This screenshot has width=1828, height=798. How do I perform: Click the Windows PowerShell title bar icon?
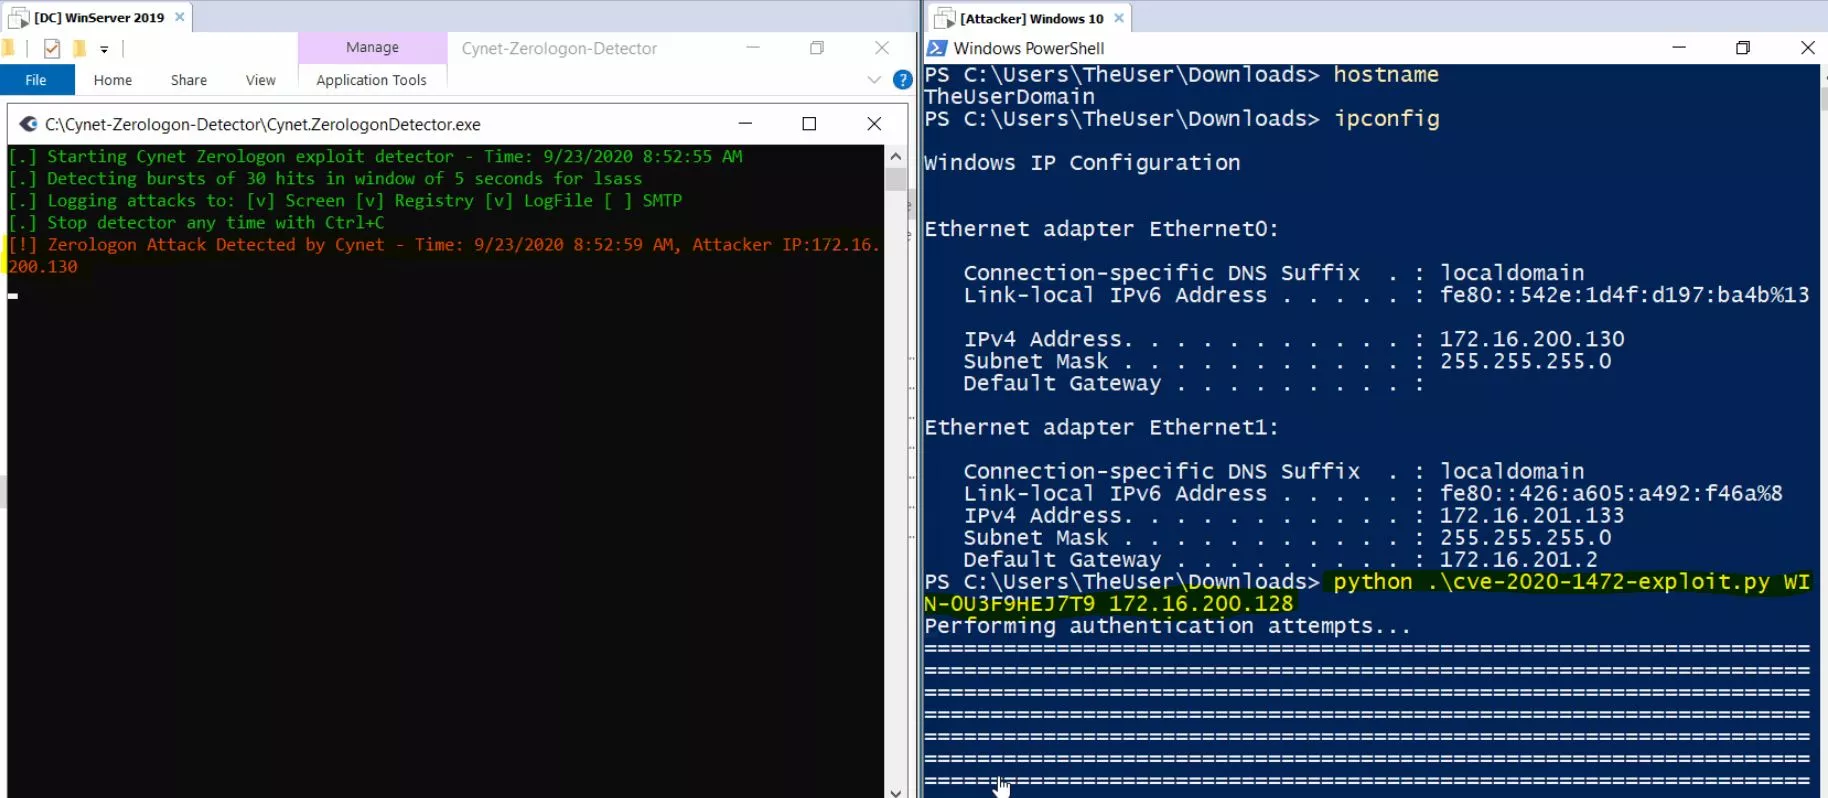tap(936, 48)
